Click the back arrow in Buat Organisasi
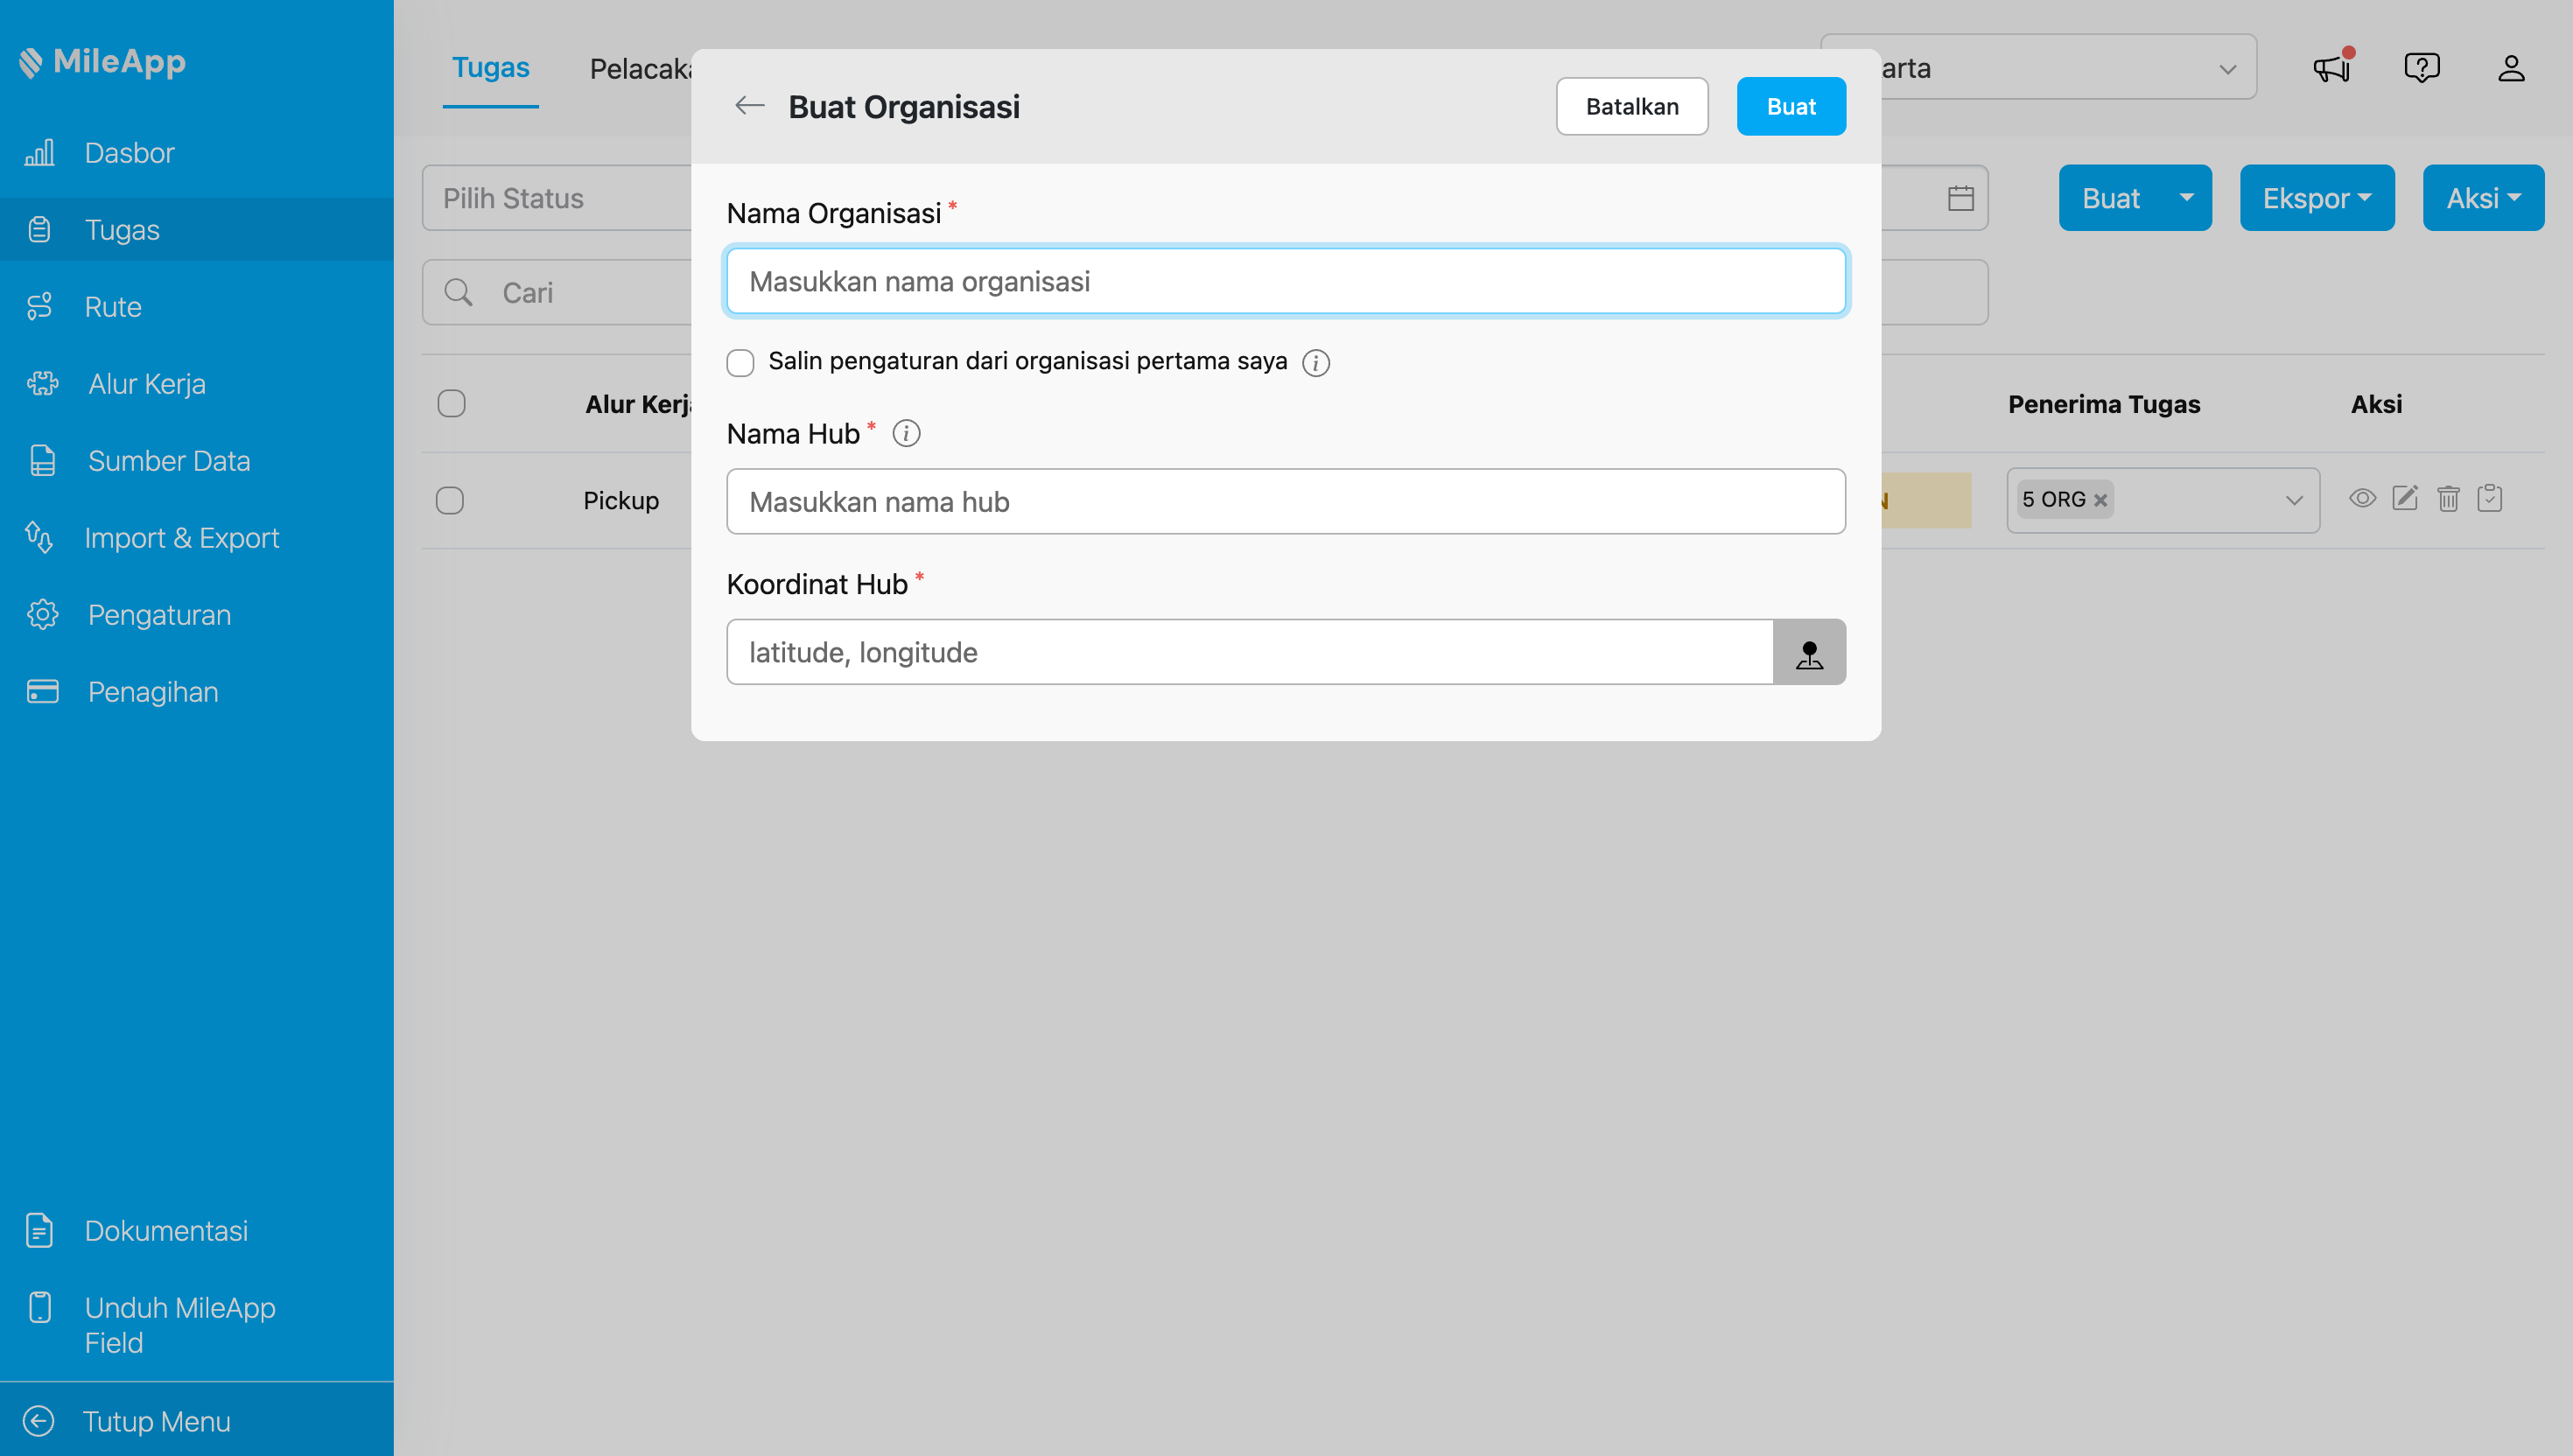The width and height of the screenshot is (2573, 1456). click(749, 105)
